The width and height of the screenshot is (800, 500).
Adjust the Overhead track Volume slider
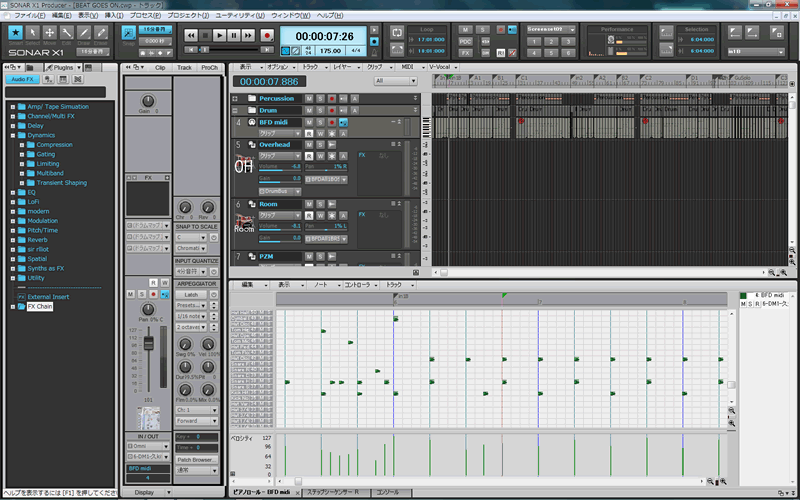pos(280,168)
